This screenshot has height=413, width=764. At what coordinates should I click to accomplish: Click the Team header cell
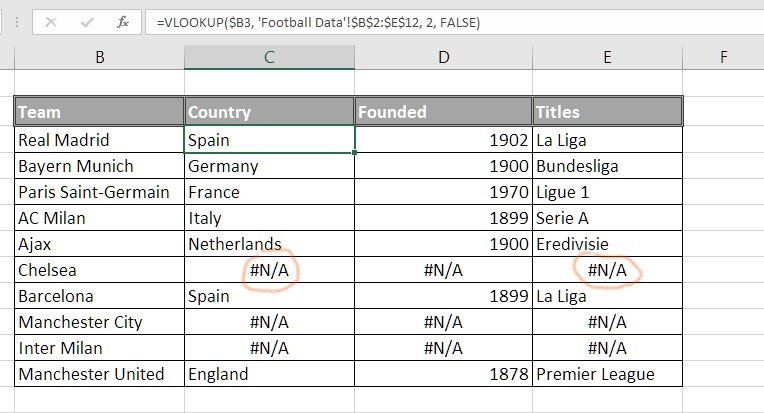click(99, 112)
